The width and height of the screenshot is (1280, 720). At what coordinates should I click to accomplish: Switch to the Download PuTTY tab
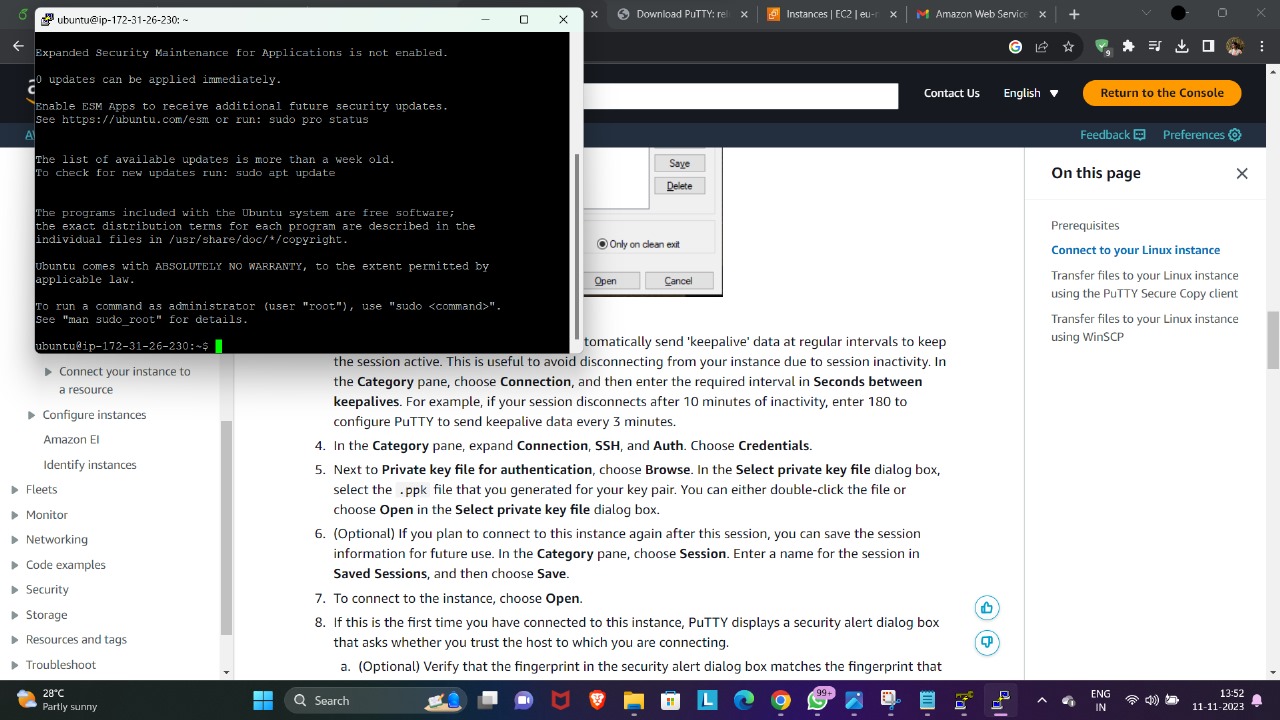click(680, 15)
